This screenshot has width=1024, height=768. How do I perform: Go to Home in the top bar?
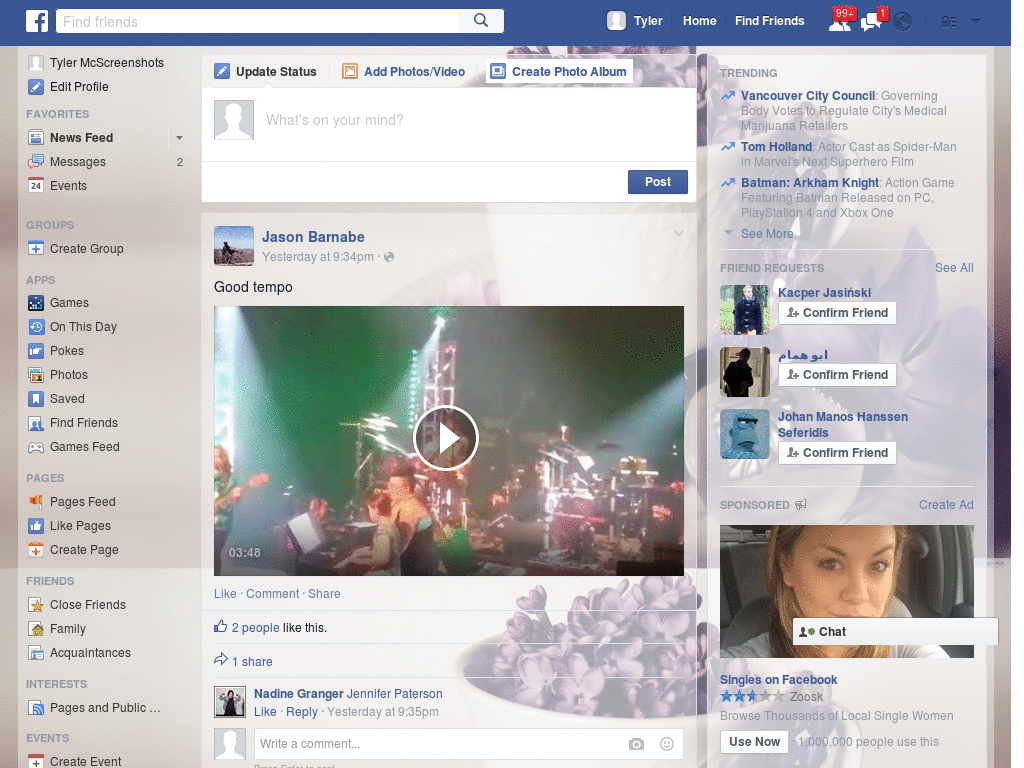pos(699,21)
